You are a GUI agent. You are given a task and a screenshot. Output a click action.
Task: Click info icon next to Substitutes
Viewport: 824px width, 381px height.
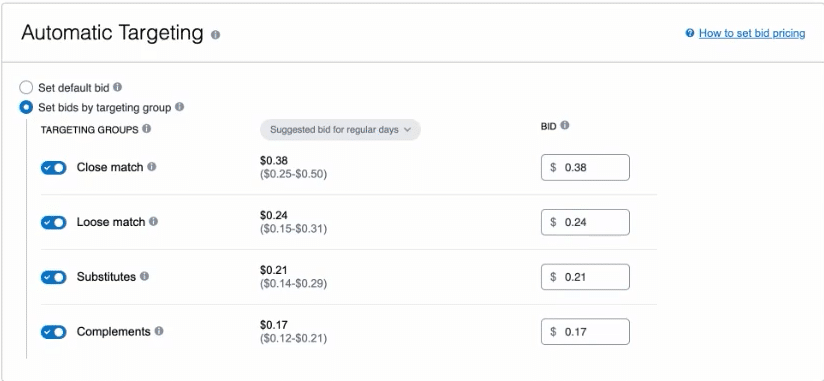coord(144,276)
